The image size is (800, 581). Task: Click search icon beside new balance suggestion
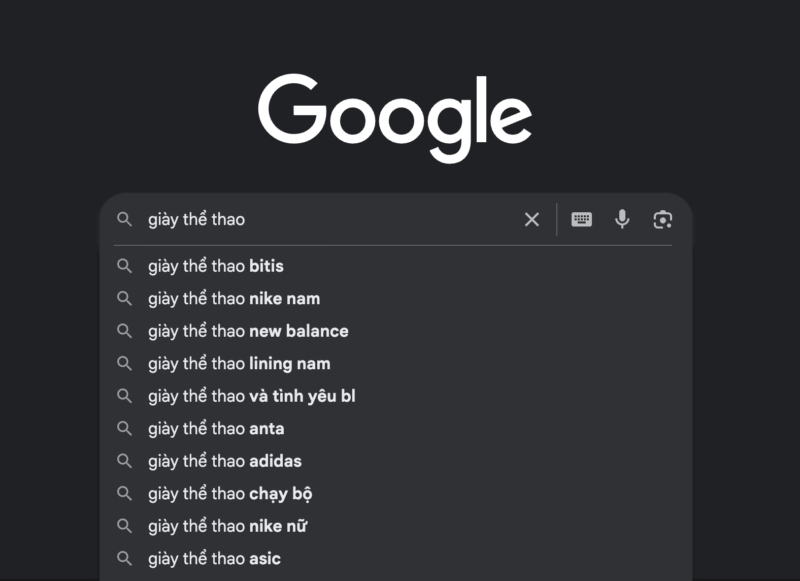[x=125, y=331]
